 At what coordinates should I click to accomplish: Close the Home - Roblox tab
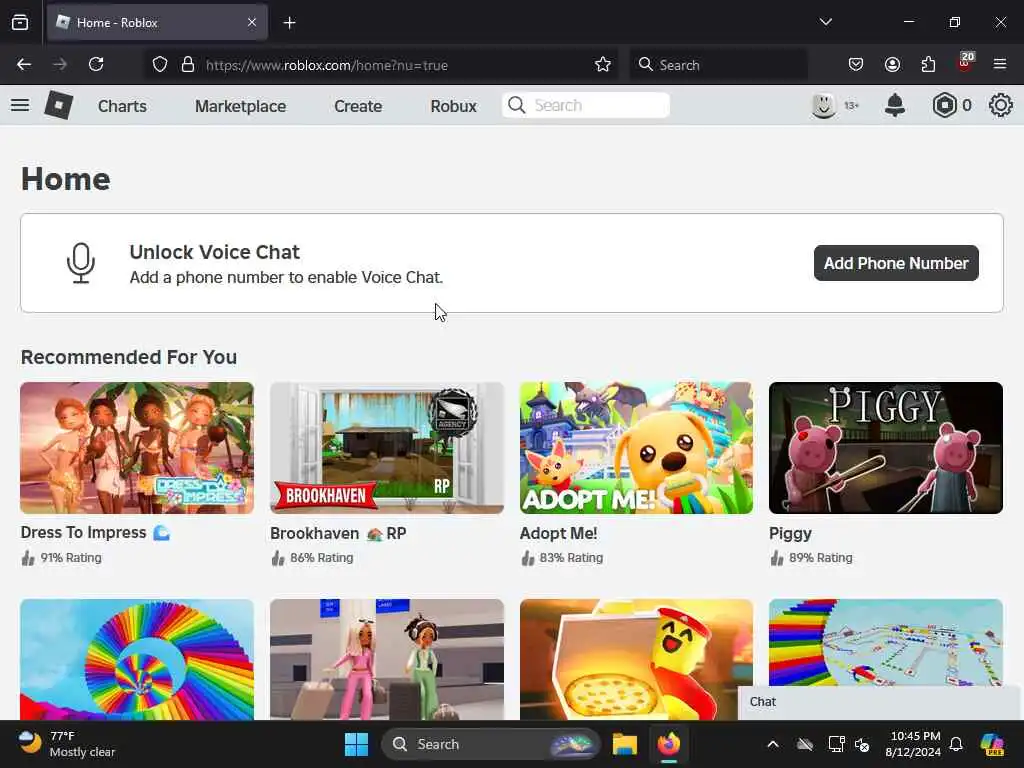point(252,22)
